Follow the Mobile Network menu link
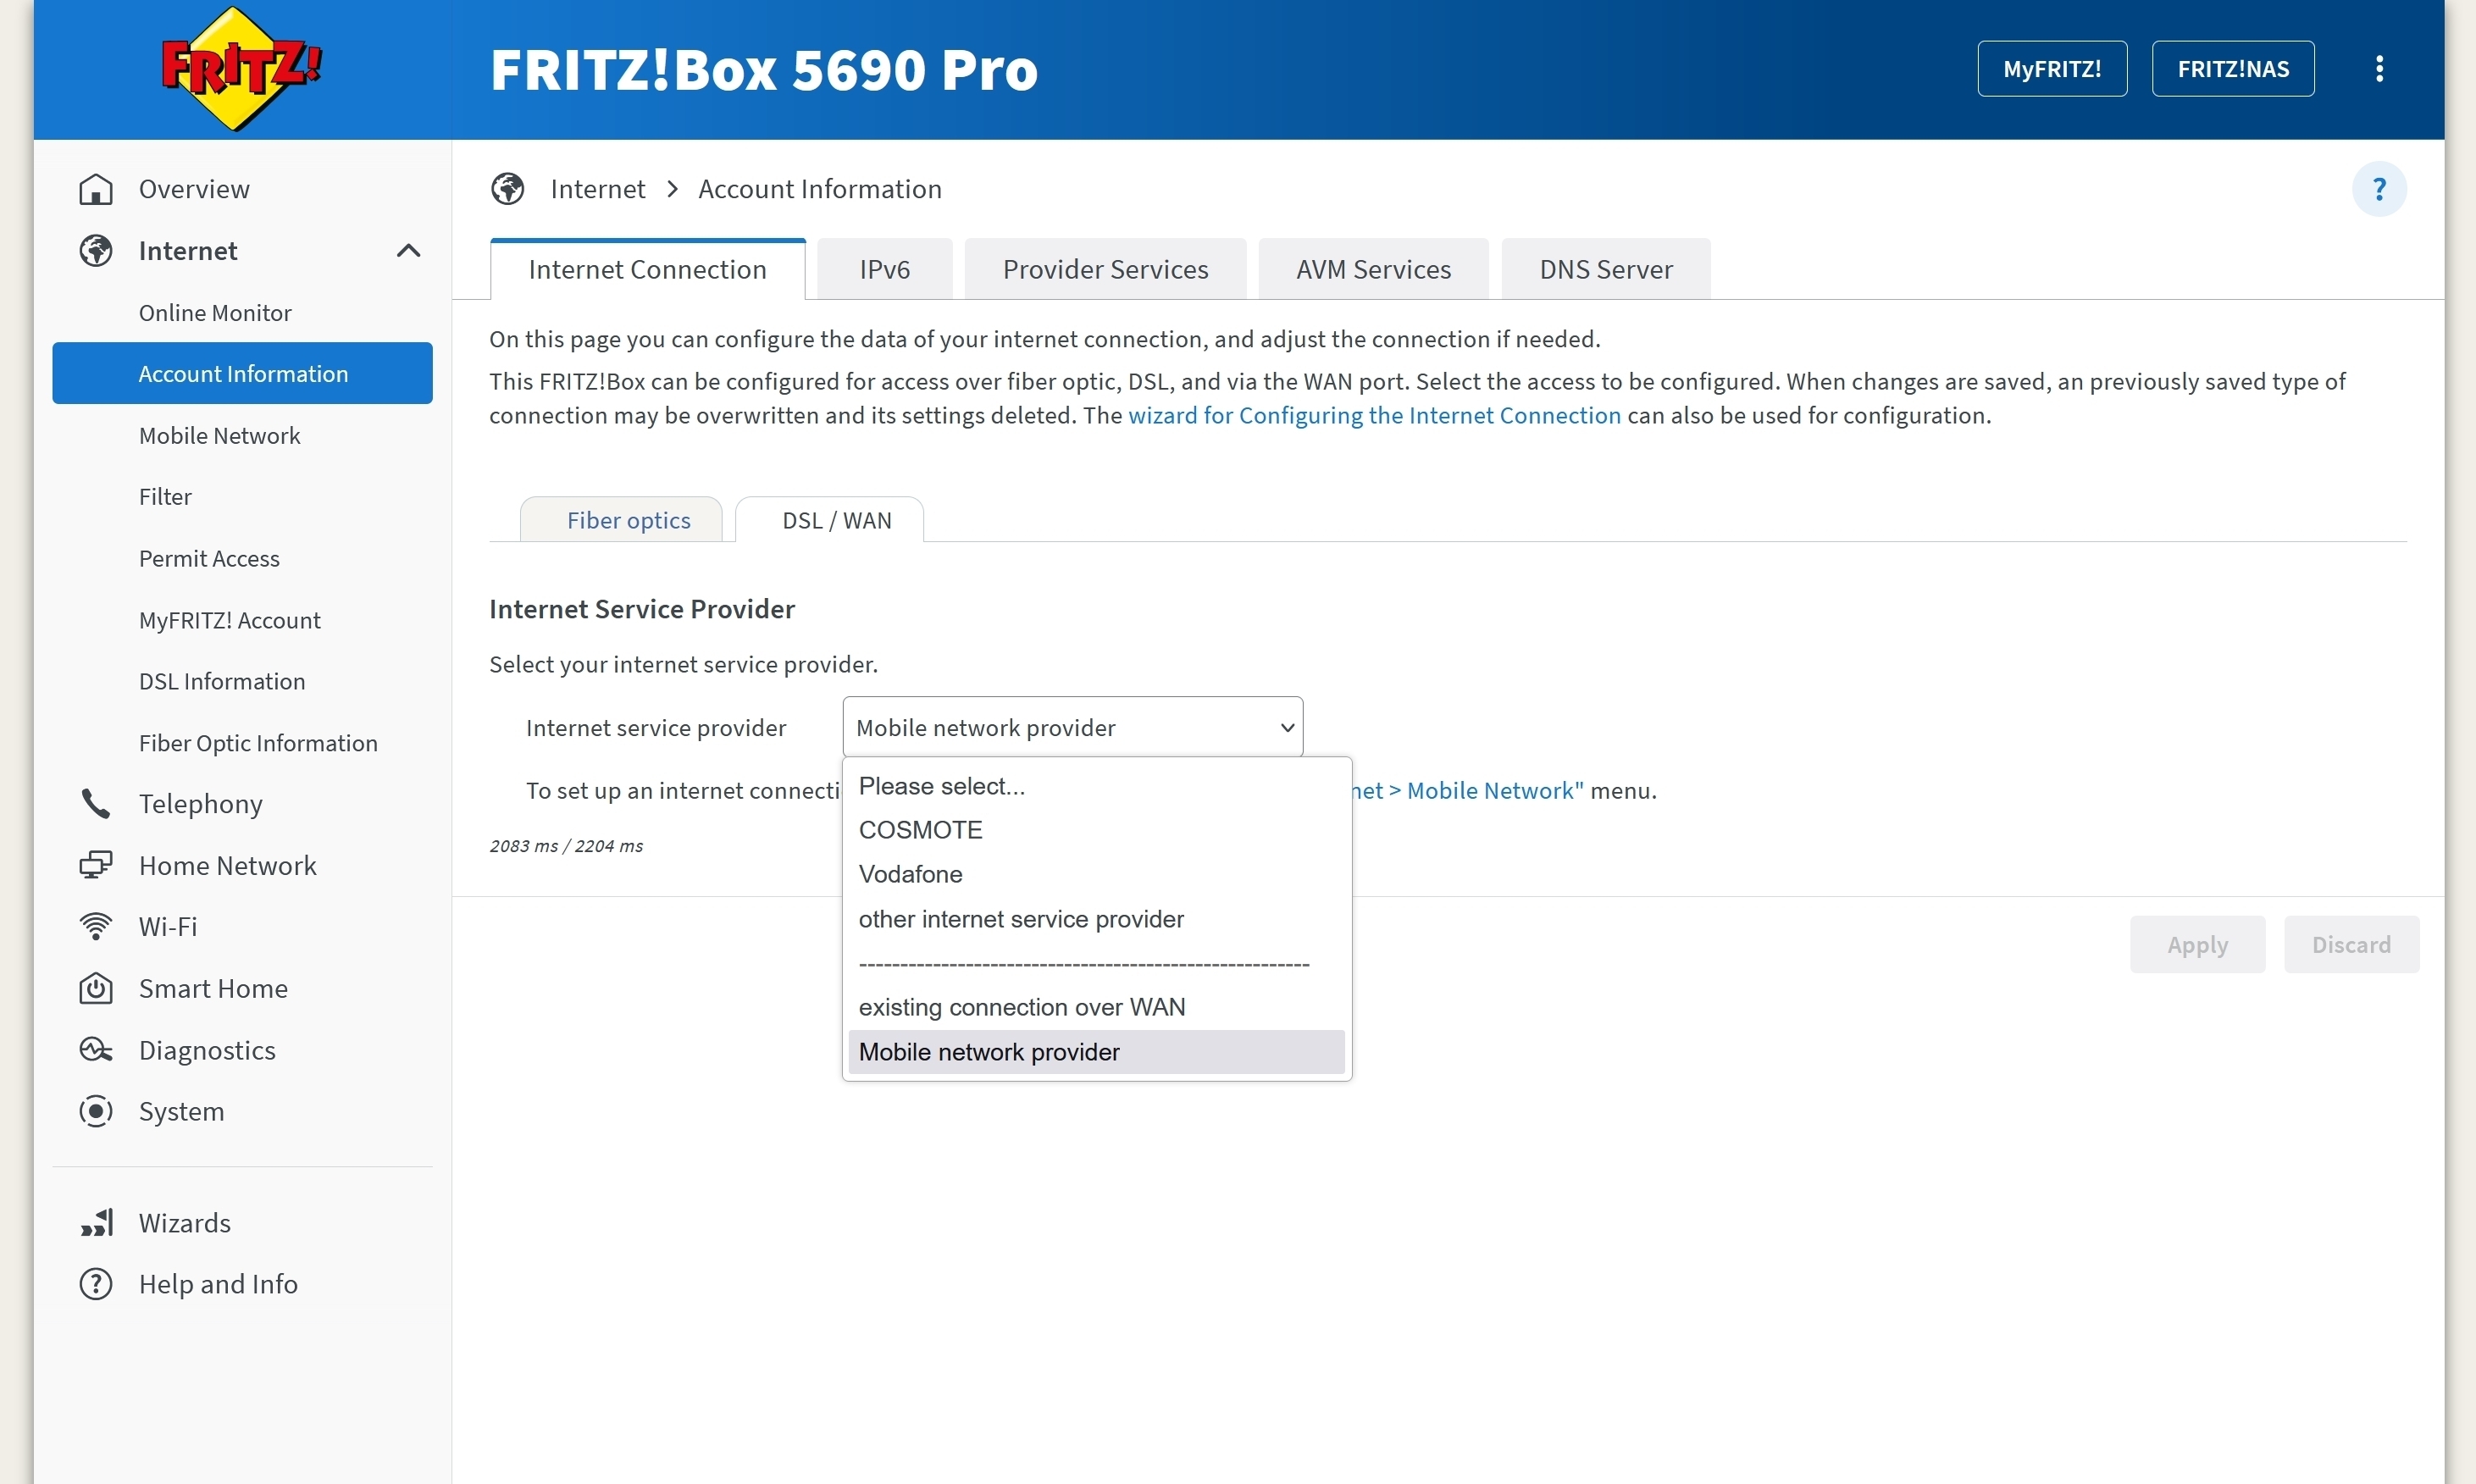This screenshot has height=1484, width=2476. coord(1468,790)
